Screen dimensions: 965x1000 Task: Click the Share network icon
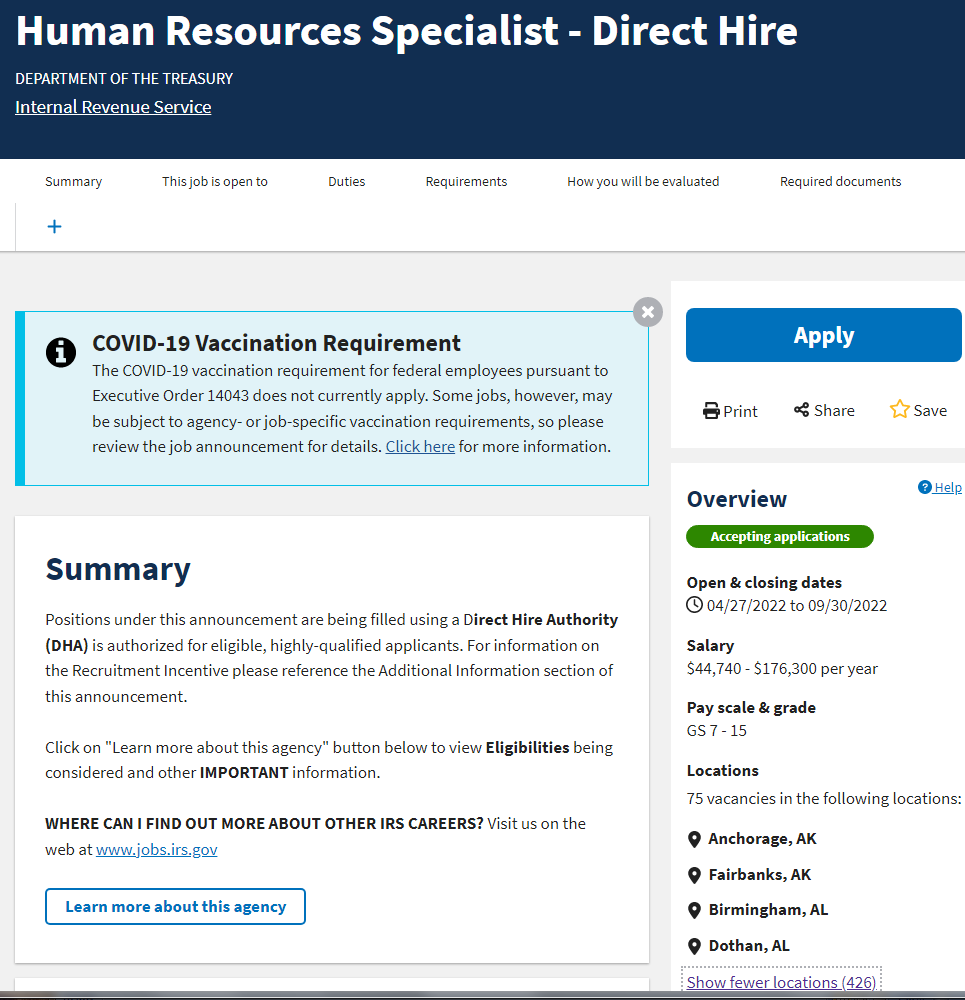coord(801,409)
